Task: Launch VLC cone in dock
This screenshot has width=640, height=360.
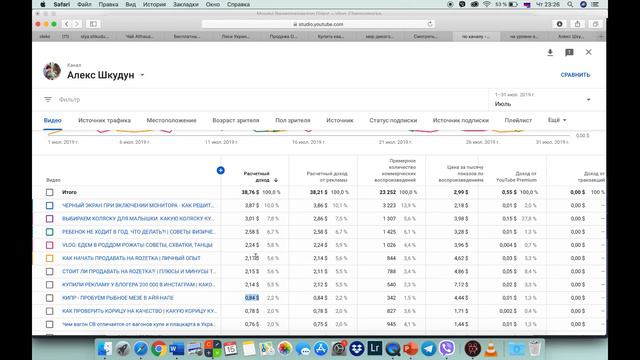Action: 491,349
